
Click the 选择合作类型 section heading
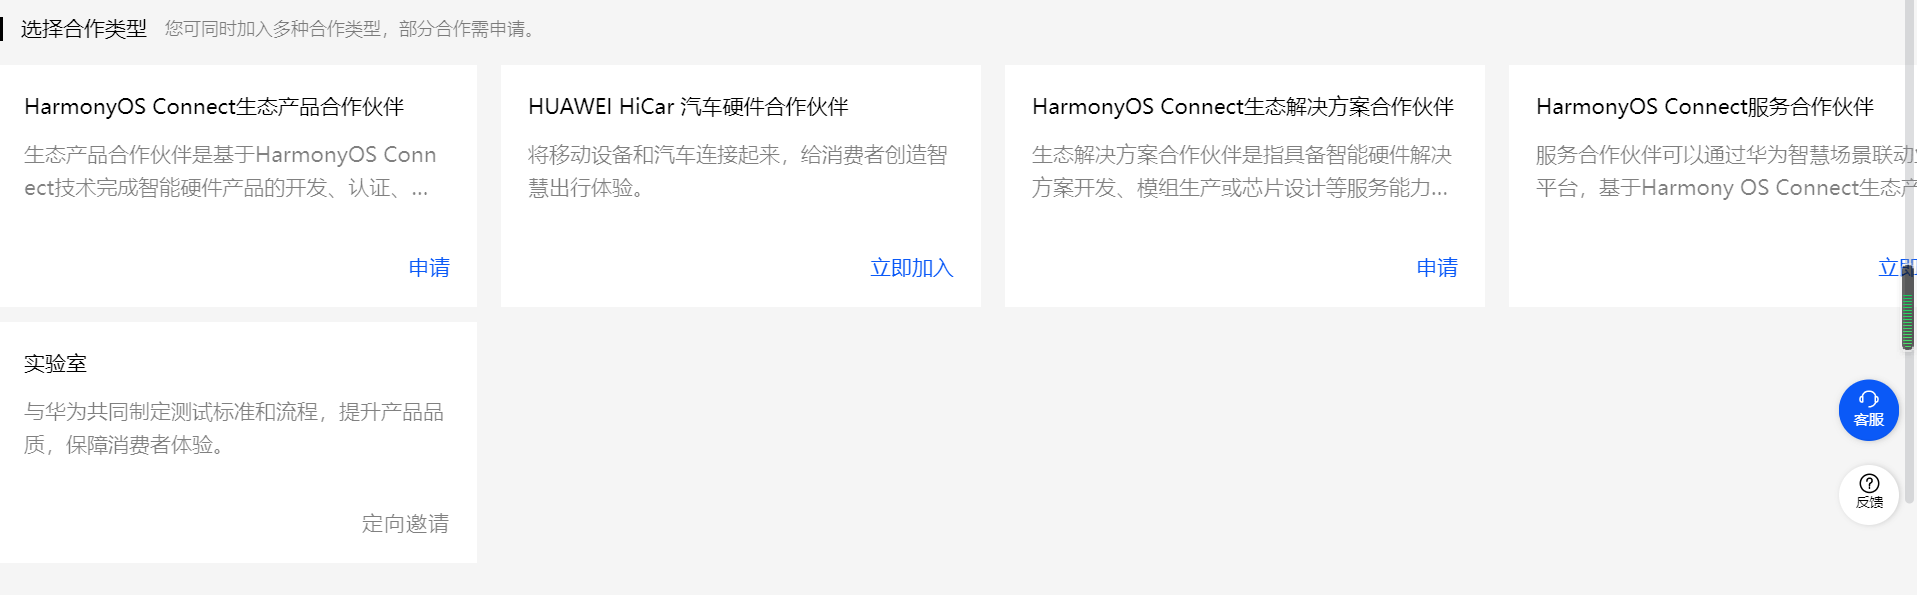[84, 29]
